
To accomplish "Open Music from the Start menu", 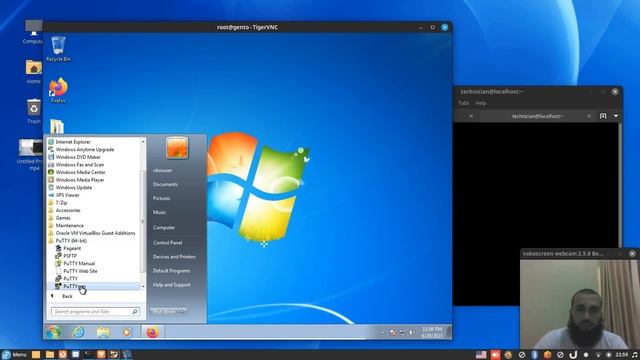I will (x=159, y=212).
